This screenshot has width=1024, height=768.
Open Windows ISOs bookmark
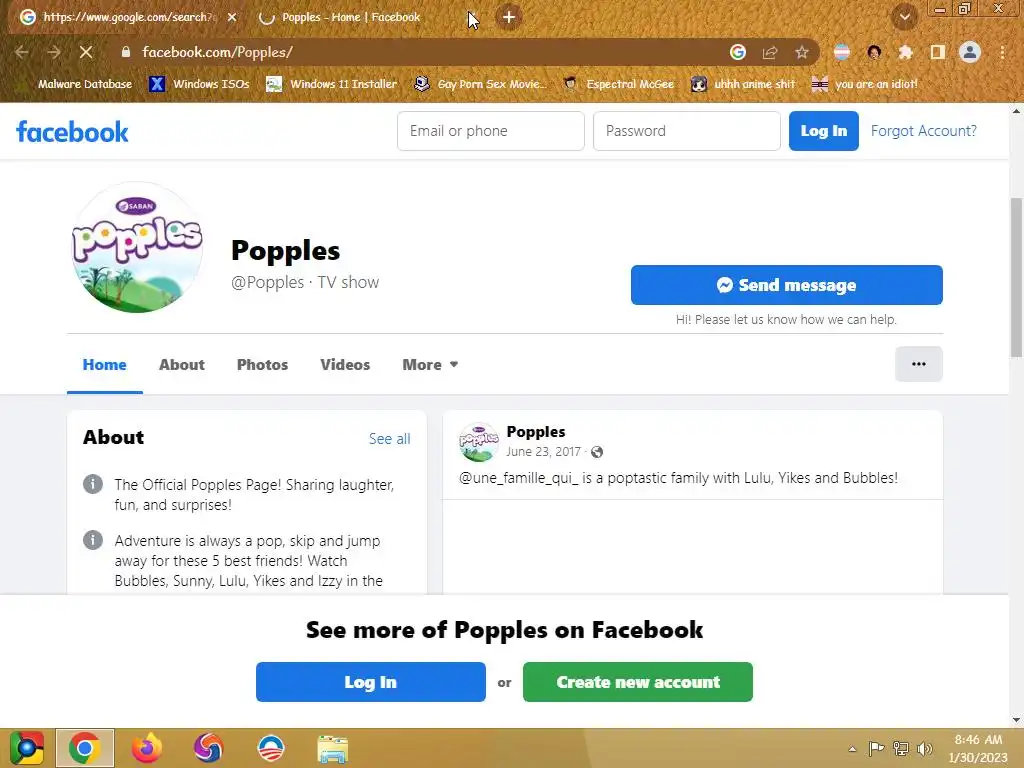[199, 84]
